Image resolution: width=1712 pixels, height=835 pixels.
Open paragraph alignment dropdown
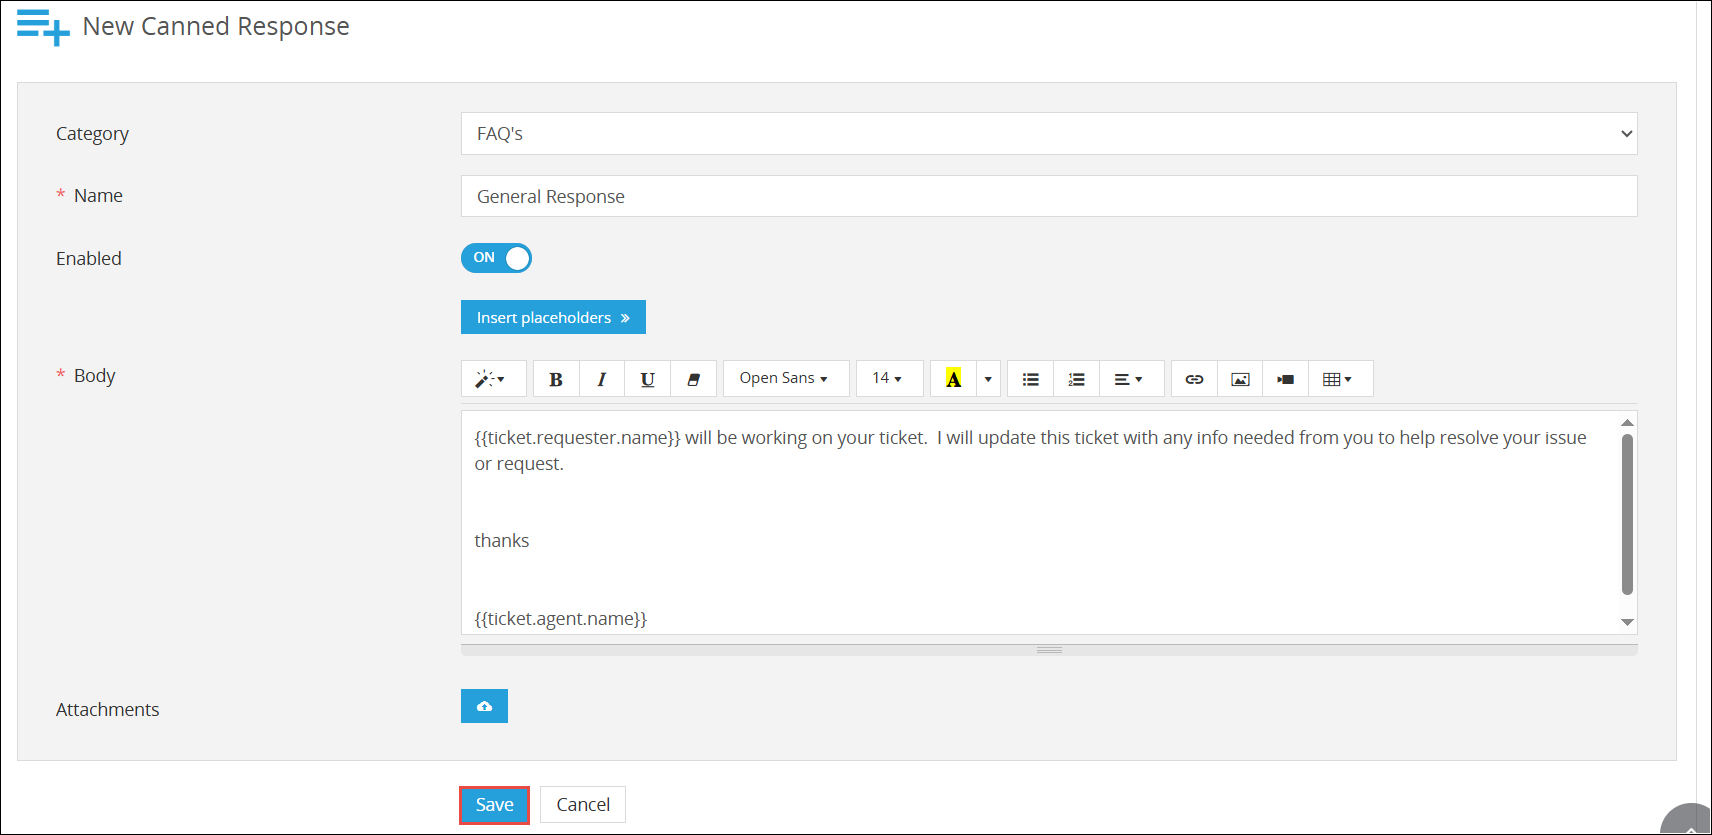tap(1131, 379)
